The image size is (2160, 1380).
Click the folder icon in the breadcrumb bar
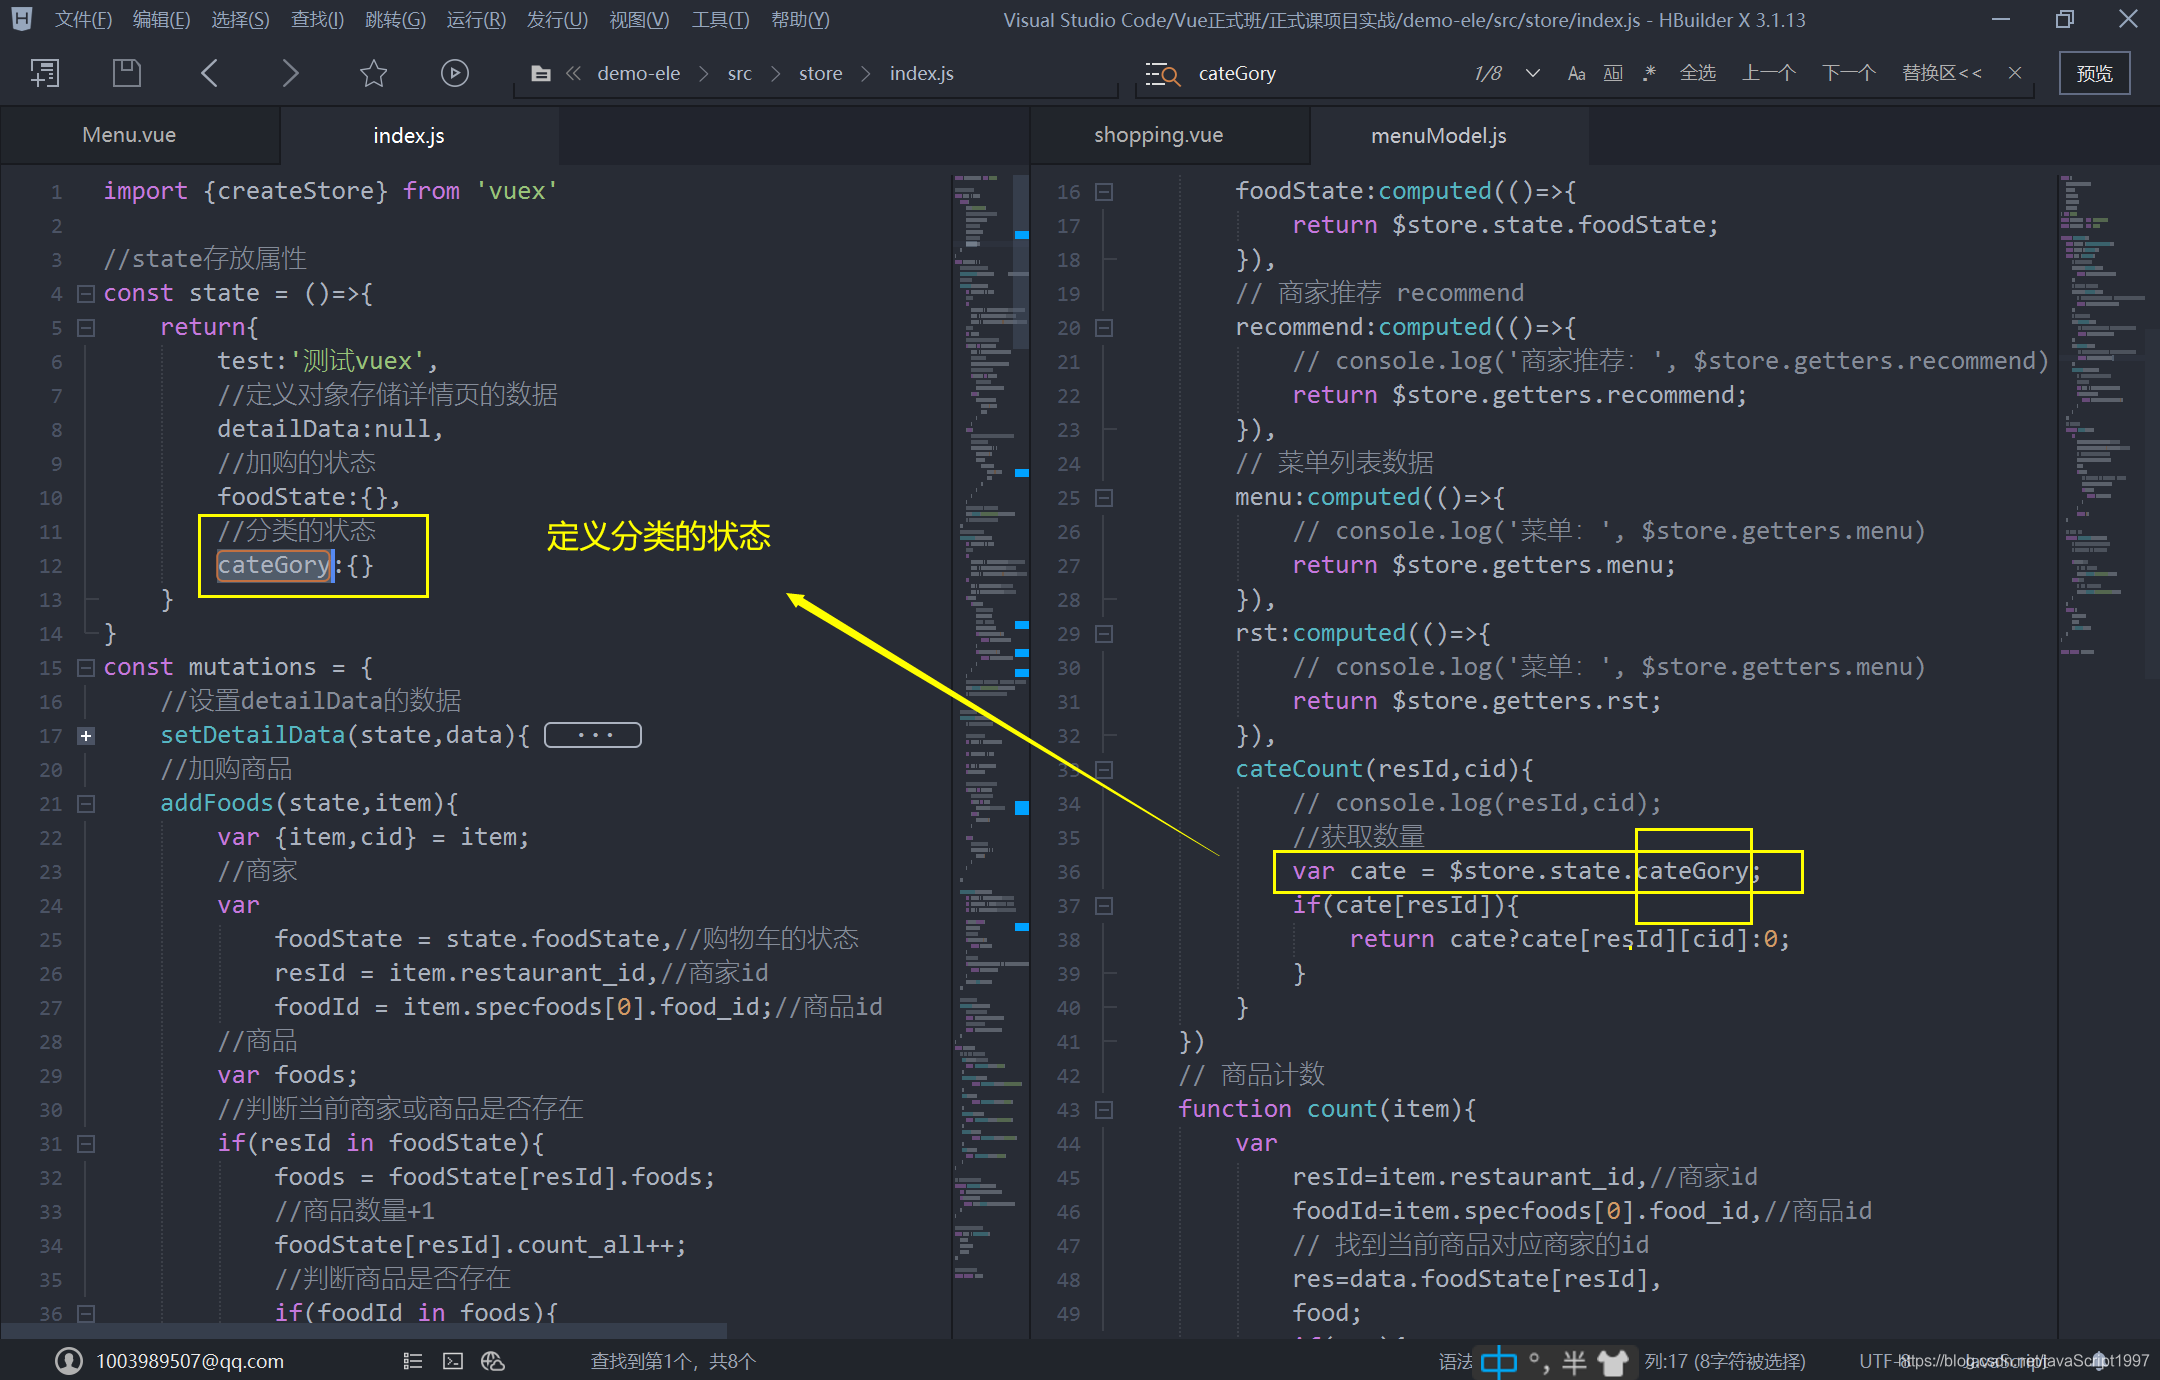coord(540,74)
